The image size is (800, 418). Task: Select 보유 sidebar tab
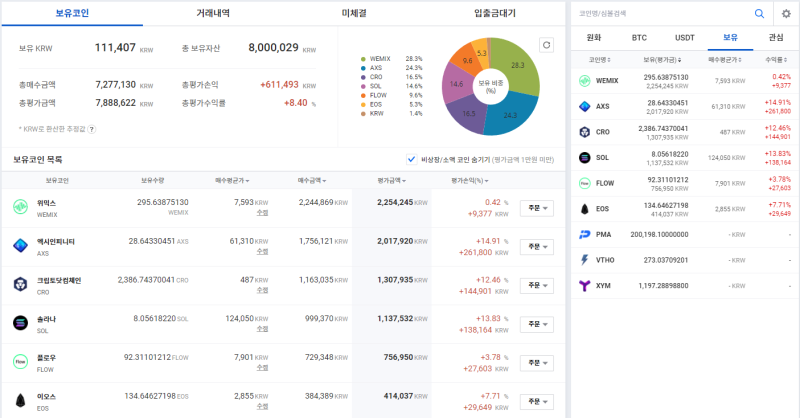tap(730, 38)
